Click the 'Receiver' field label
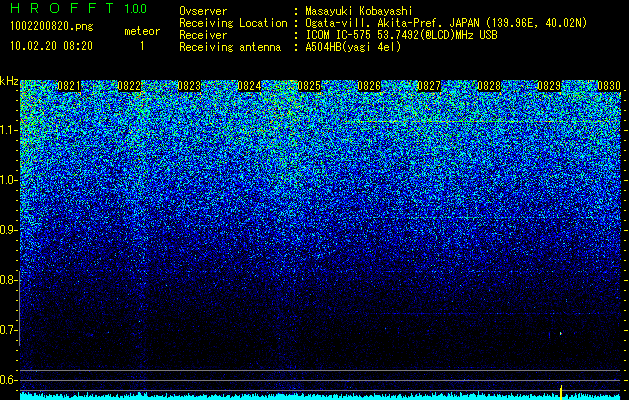This screenshot has width=629, height=400. point(203,35)
